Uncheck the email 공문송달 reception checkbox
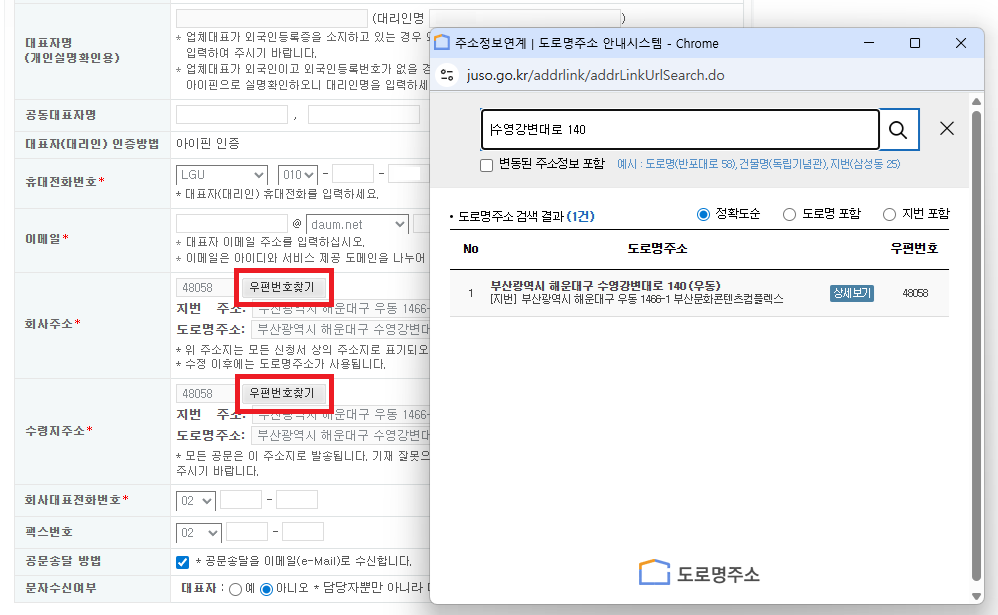 [182, 562]
